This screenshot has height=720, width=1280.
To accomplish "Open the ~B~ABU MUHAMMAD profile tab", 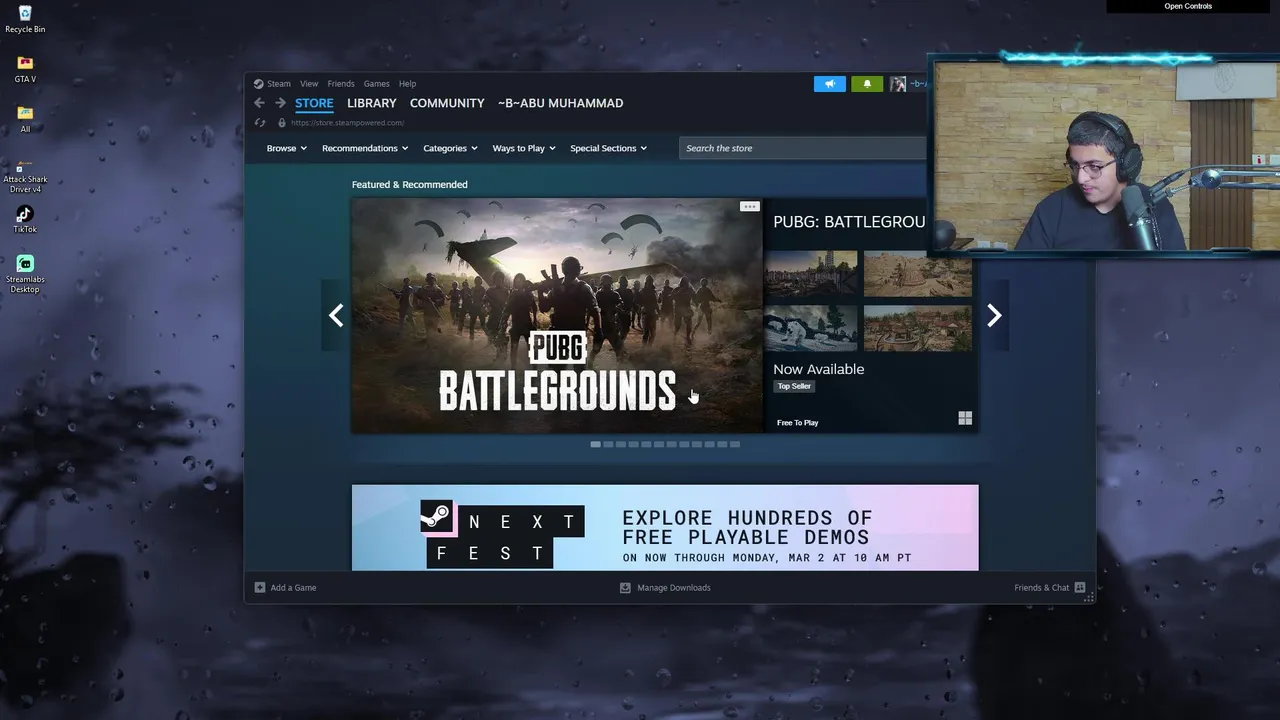I will pyautogui.click(x=561, y=103).
